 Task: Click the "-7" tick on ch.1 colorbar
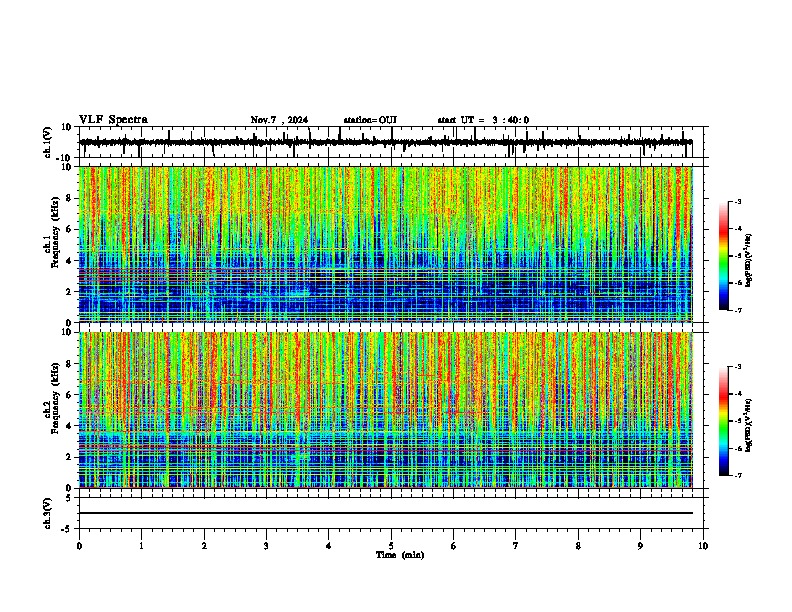737,310
